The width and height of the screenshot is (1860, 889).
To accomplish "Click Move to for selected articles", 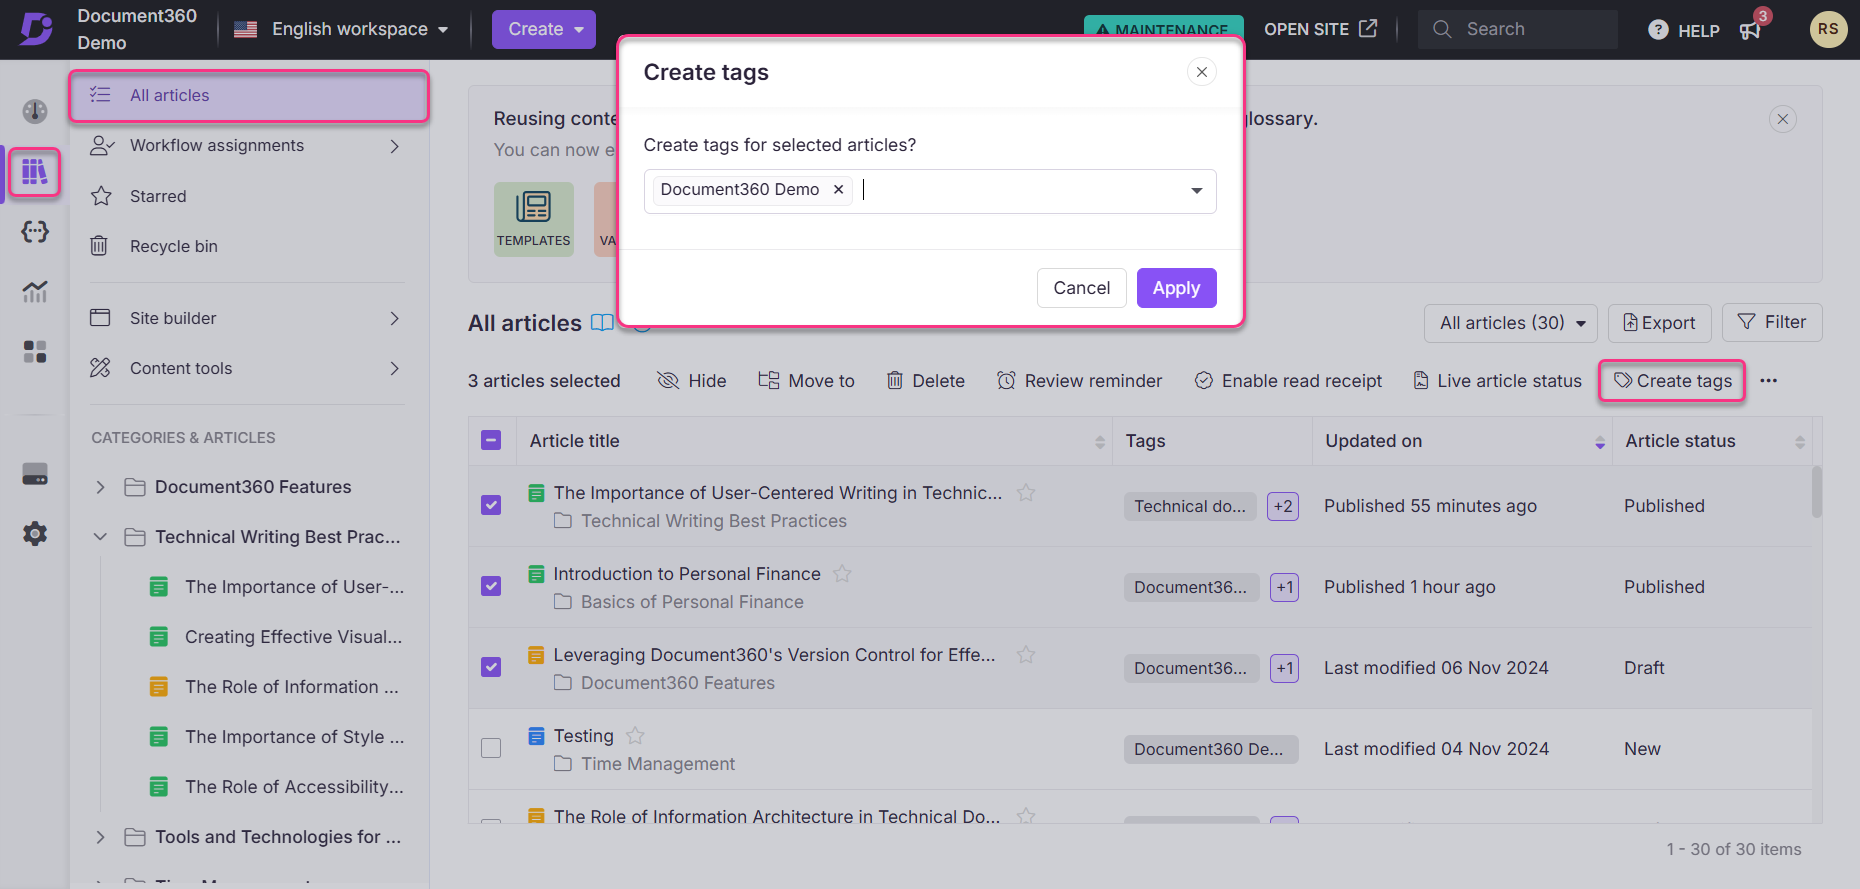I will (x=806, y=381).
